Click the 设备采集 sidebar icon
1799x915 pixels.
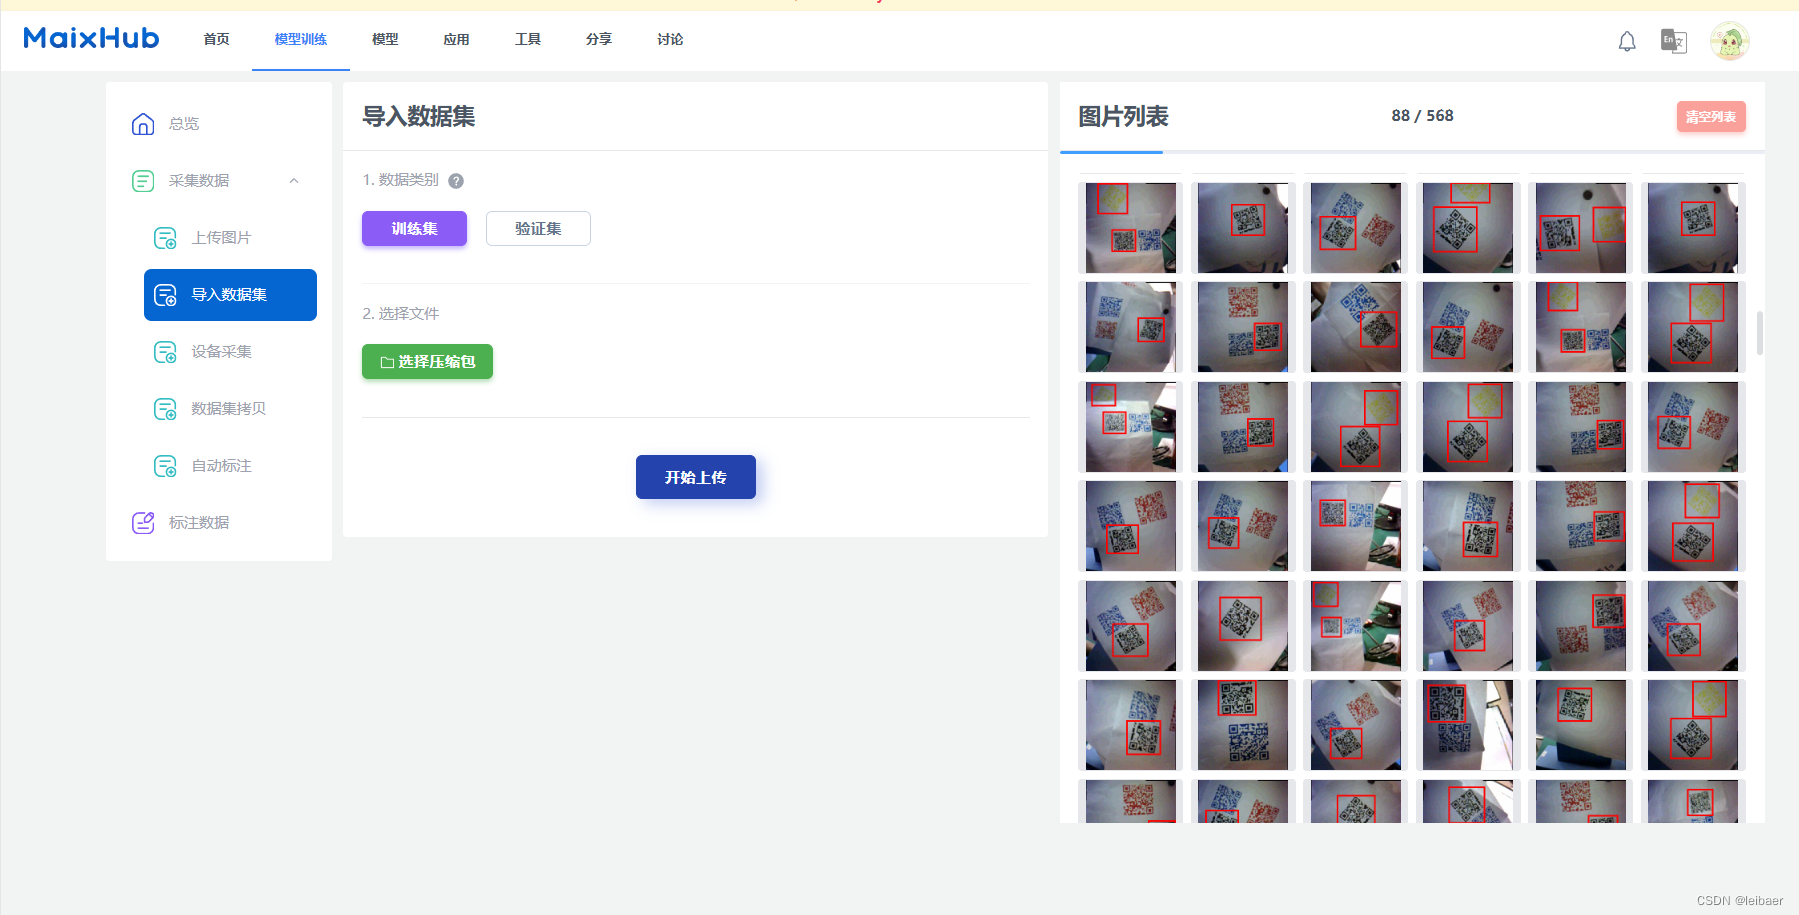pos(165,352)
